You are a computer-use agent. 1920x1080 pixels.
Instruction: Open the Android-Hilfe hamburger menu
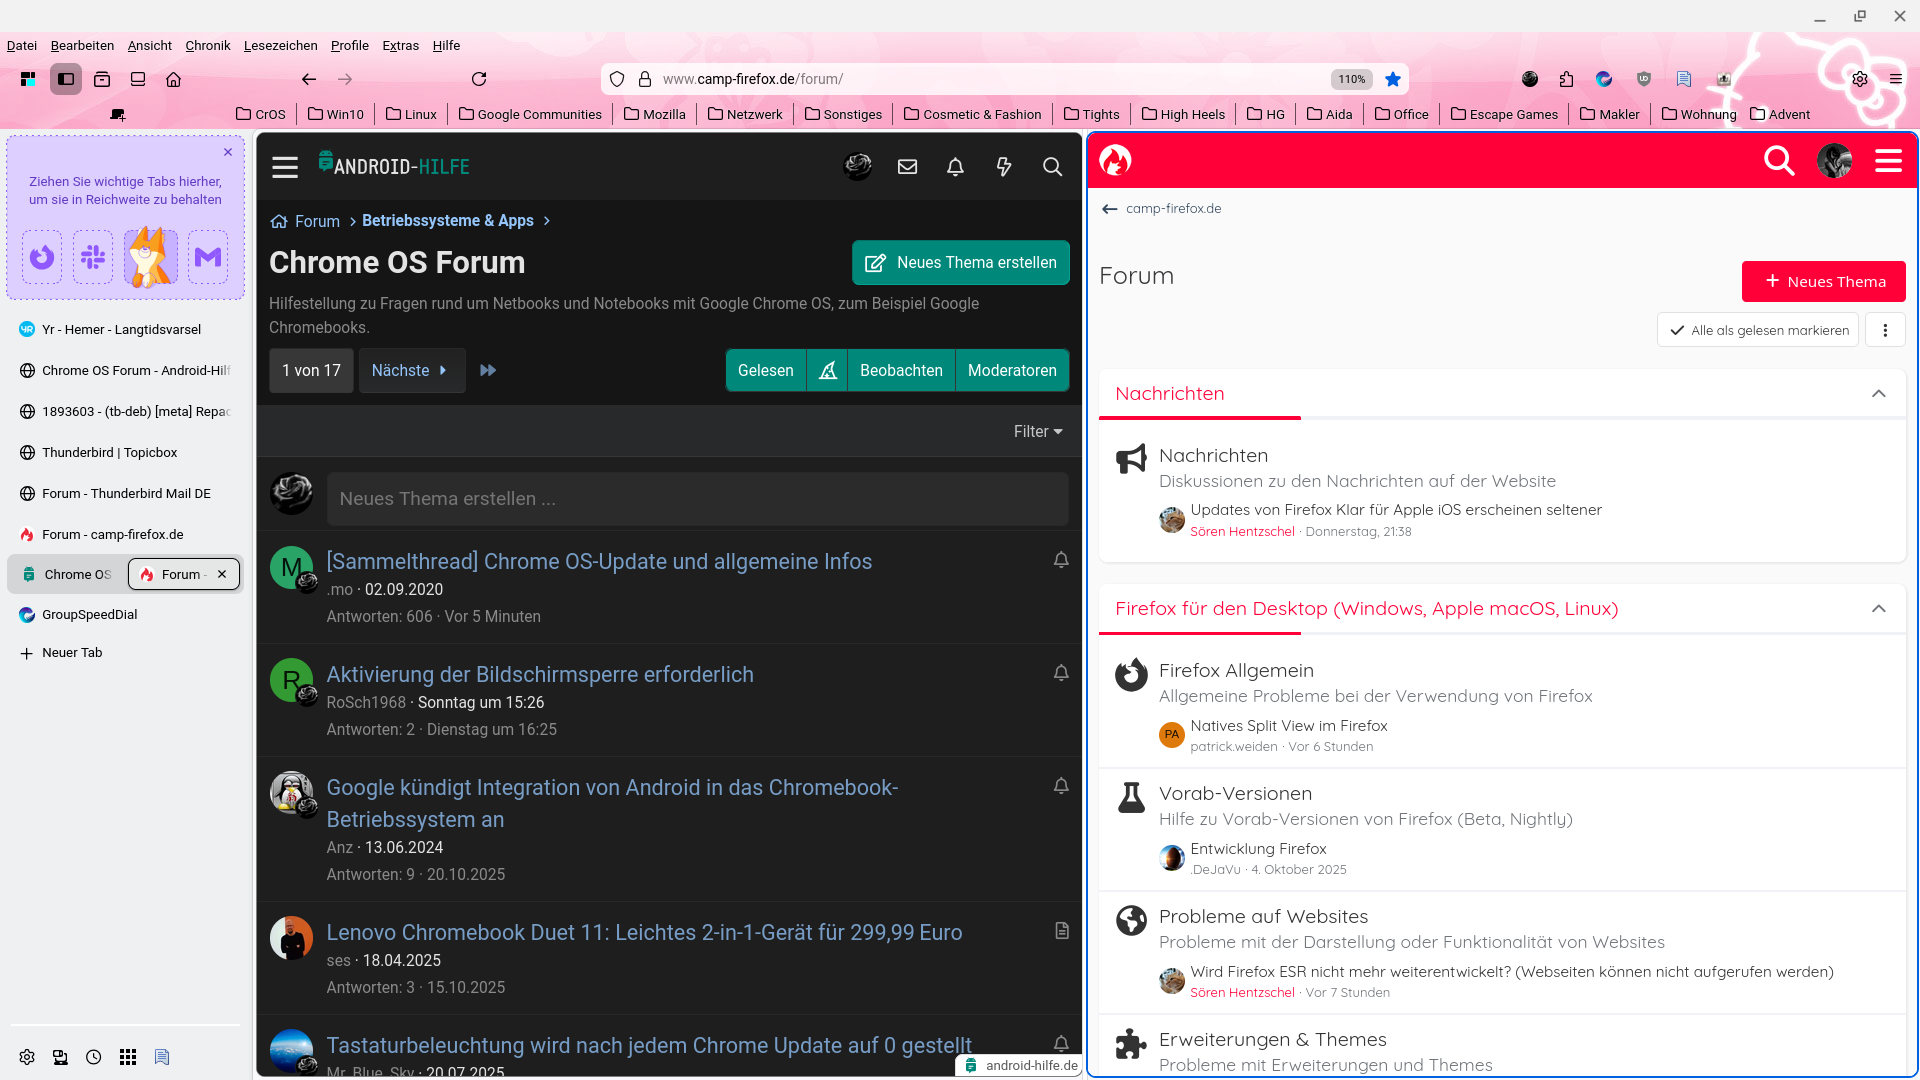tap(285, 167)
